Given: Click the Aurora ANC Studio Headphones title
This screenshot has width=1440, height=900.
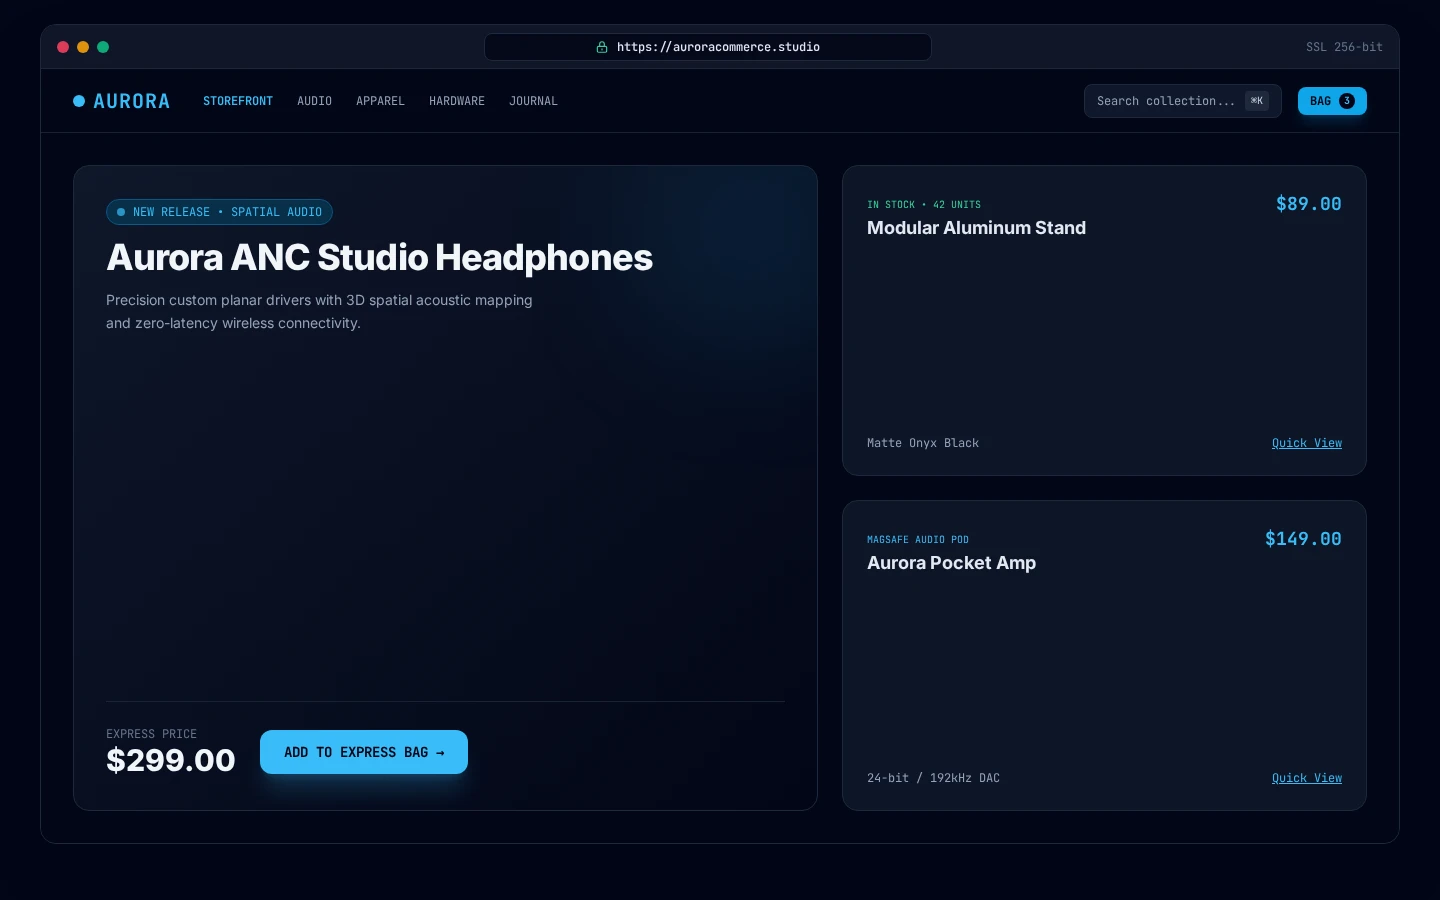Looking at the screenshot, I should [379, 258].
